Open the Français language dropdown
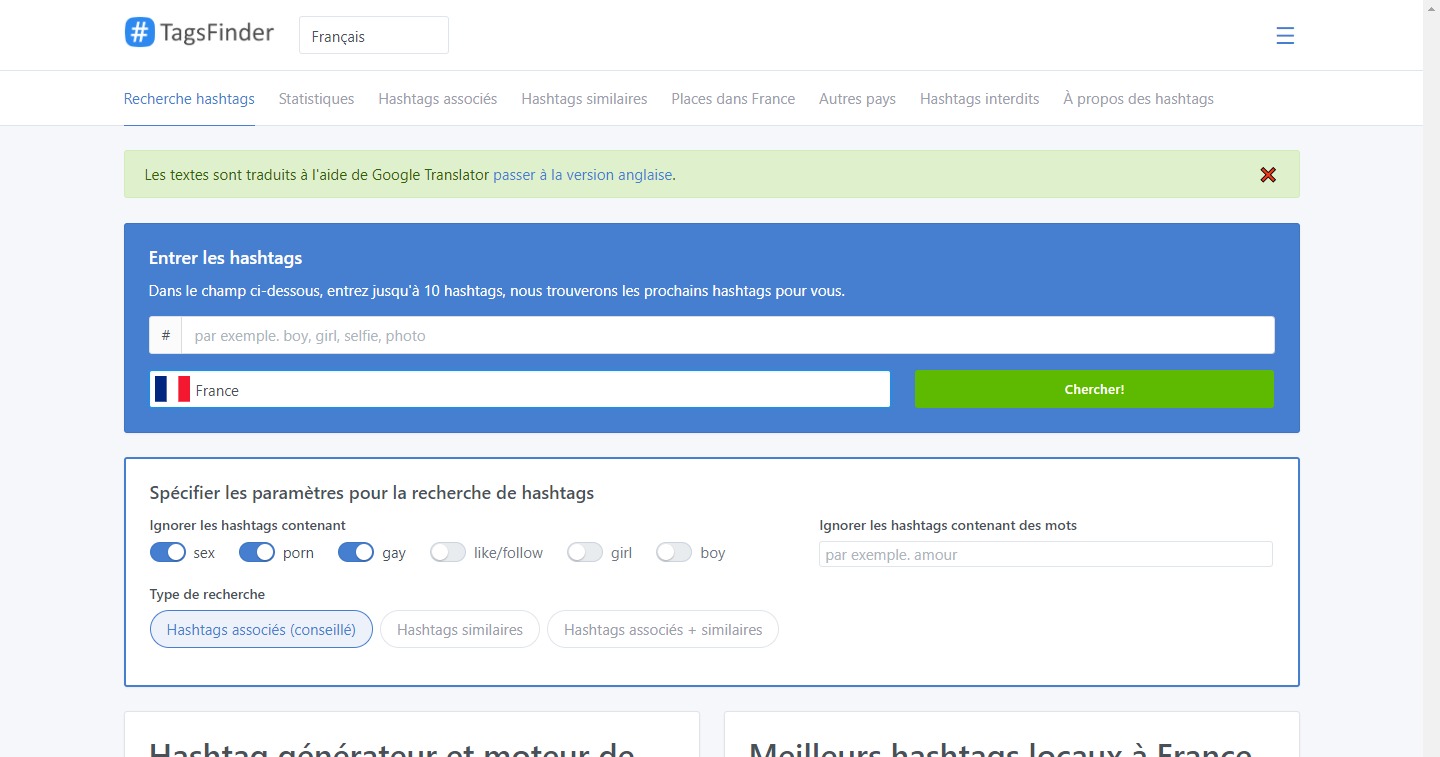 pos(374,36)
